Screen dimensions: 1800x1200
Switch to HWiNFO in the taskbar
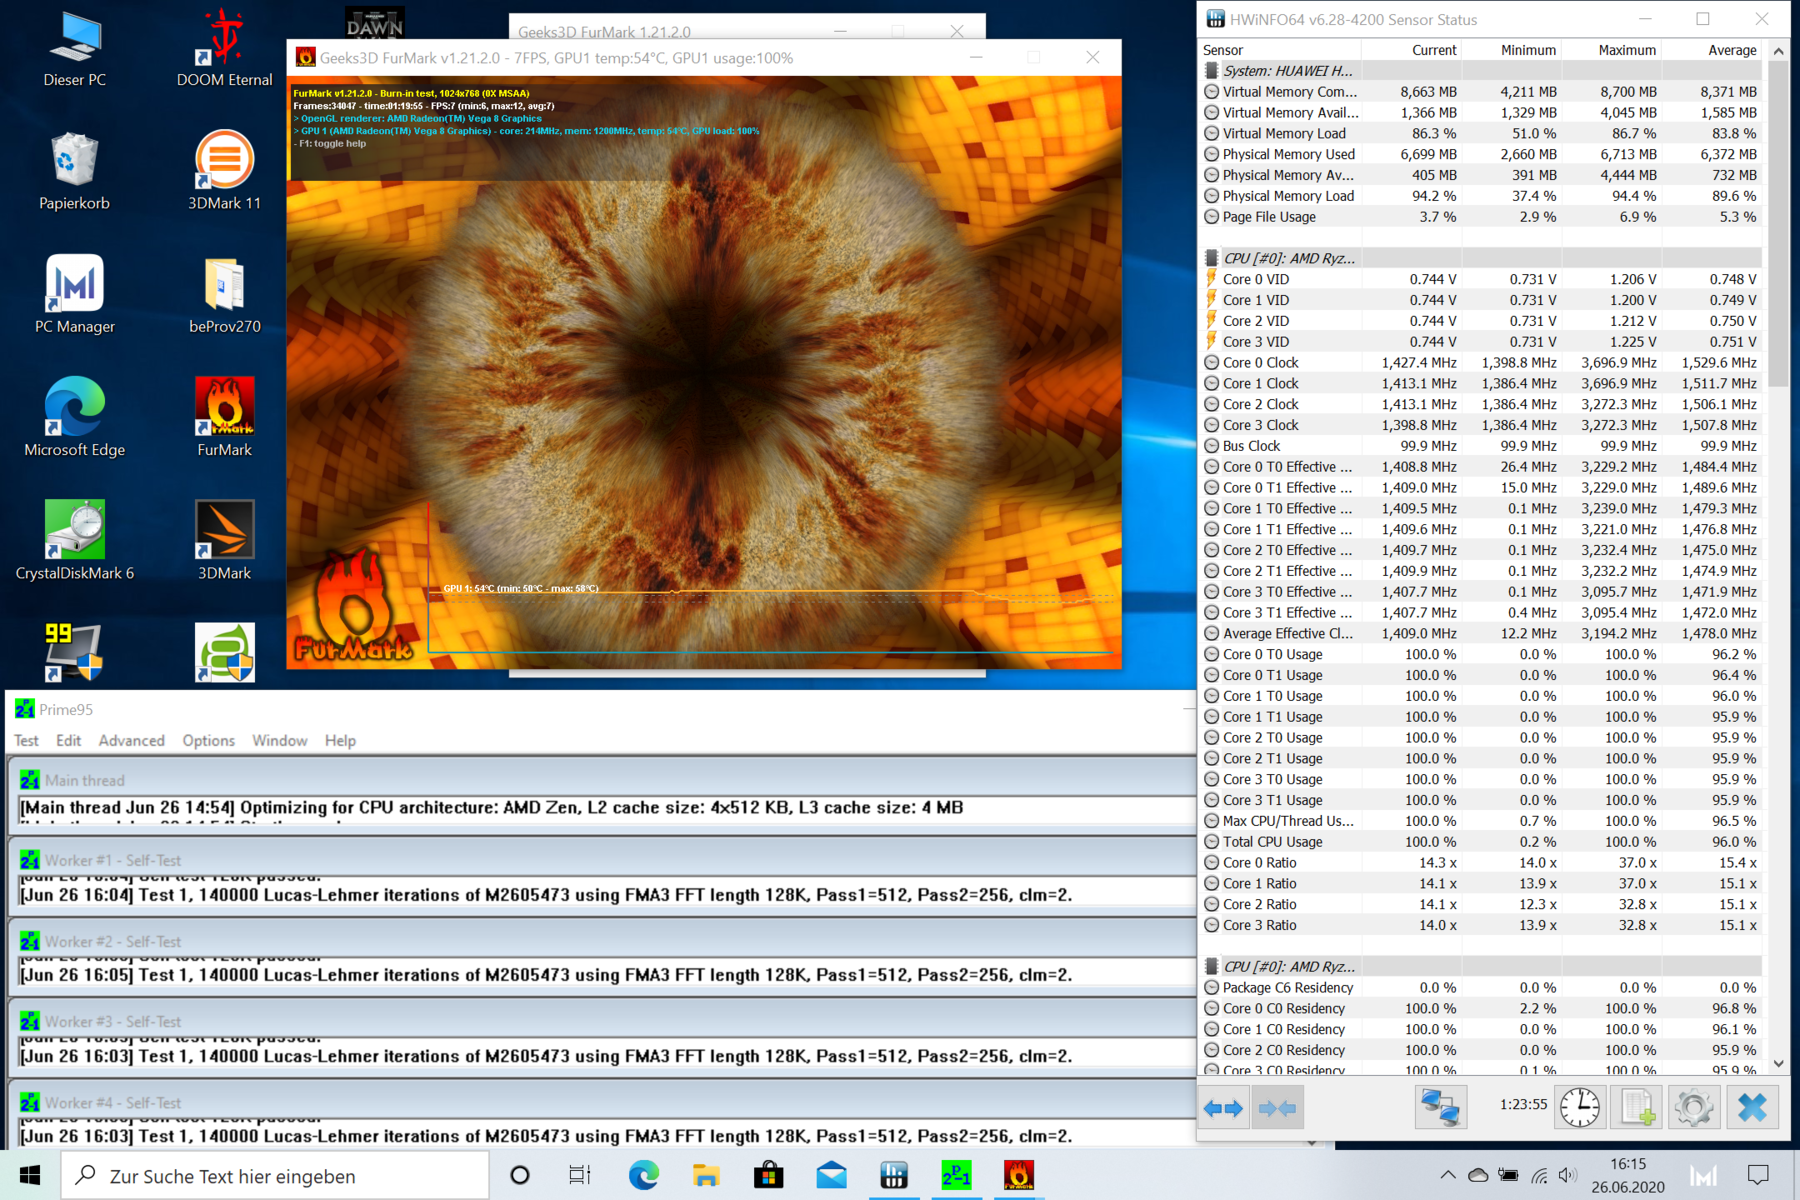coord(894,1175)
